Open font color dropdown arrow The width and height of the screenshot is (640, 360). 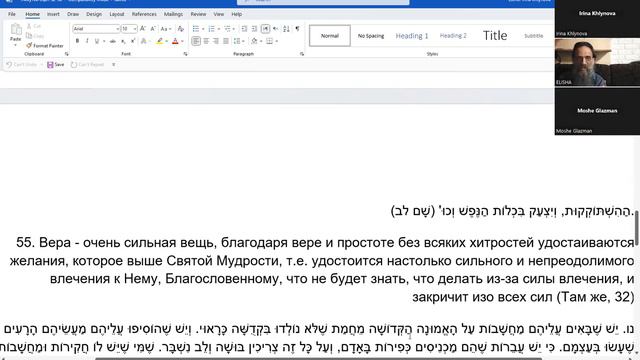coord(182,41)
